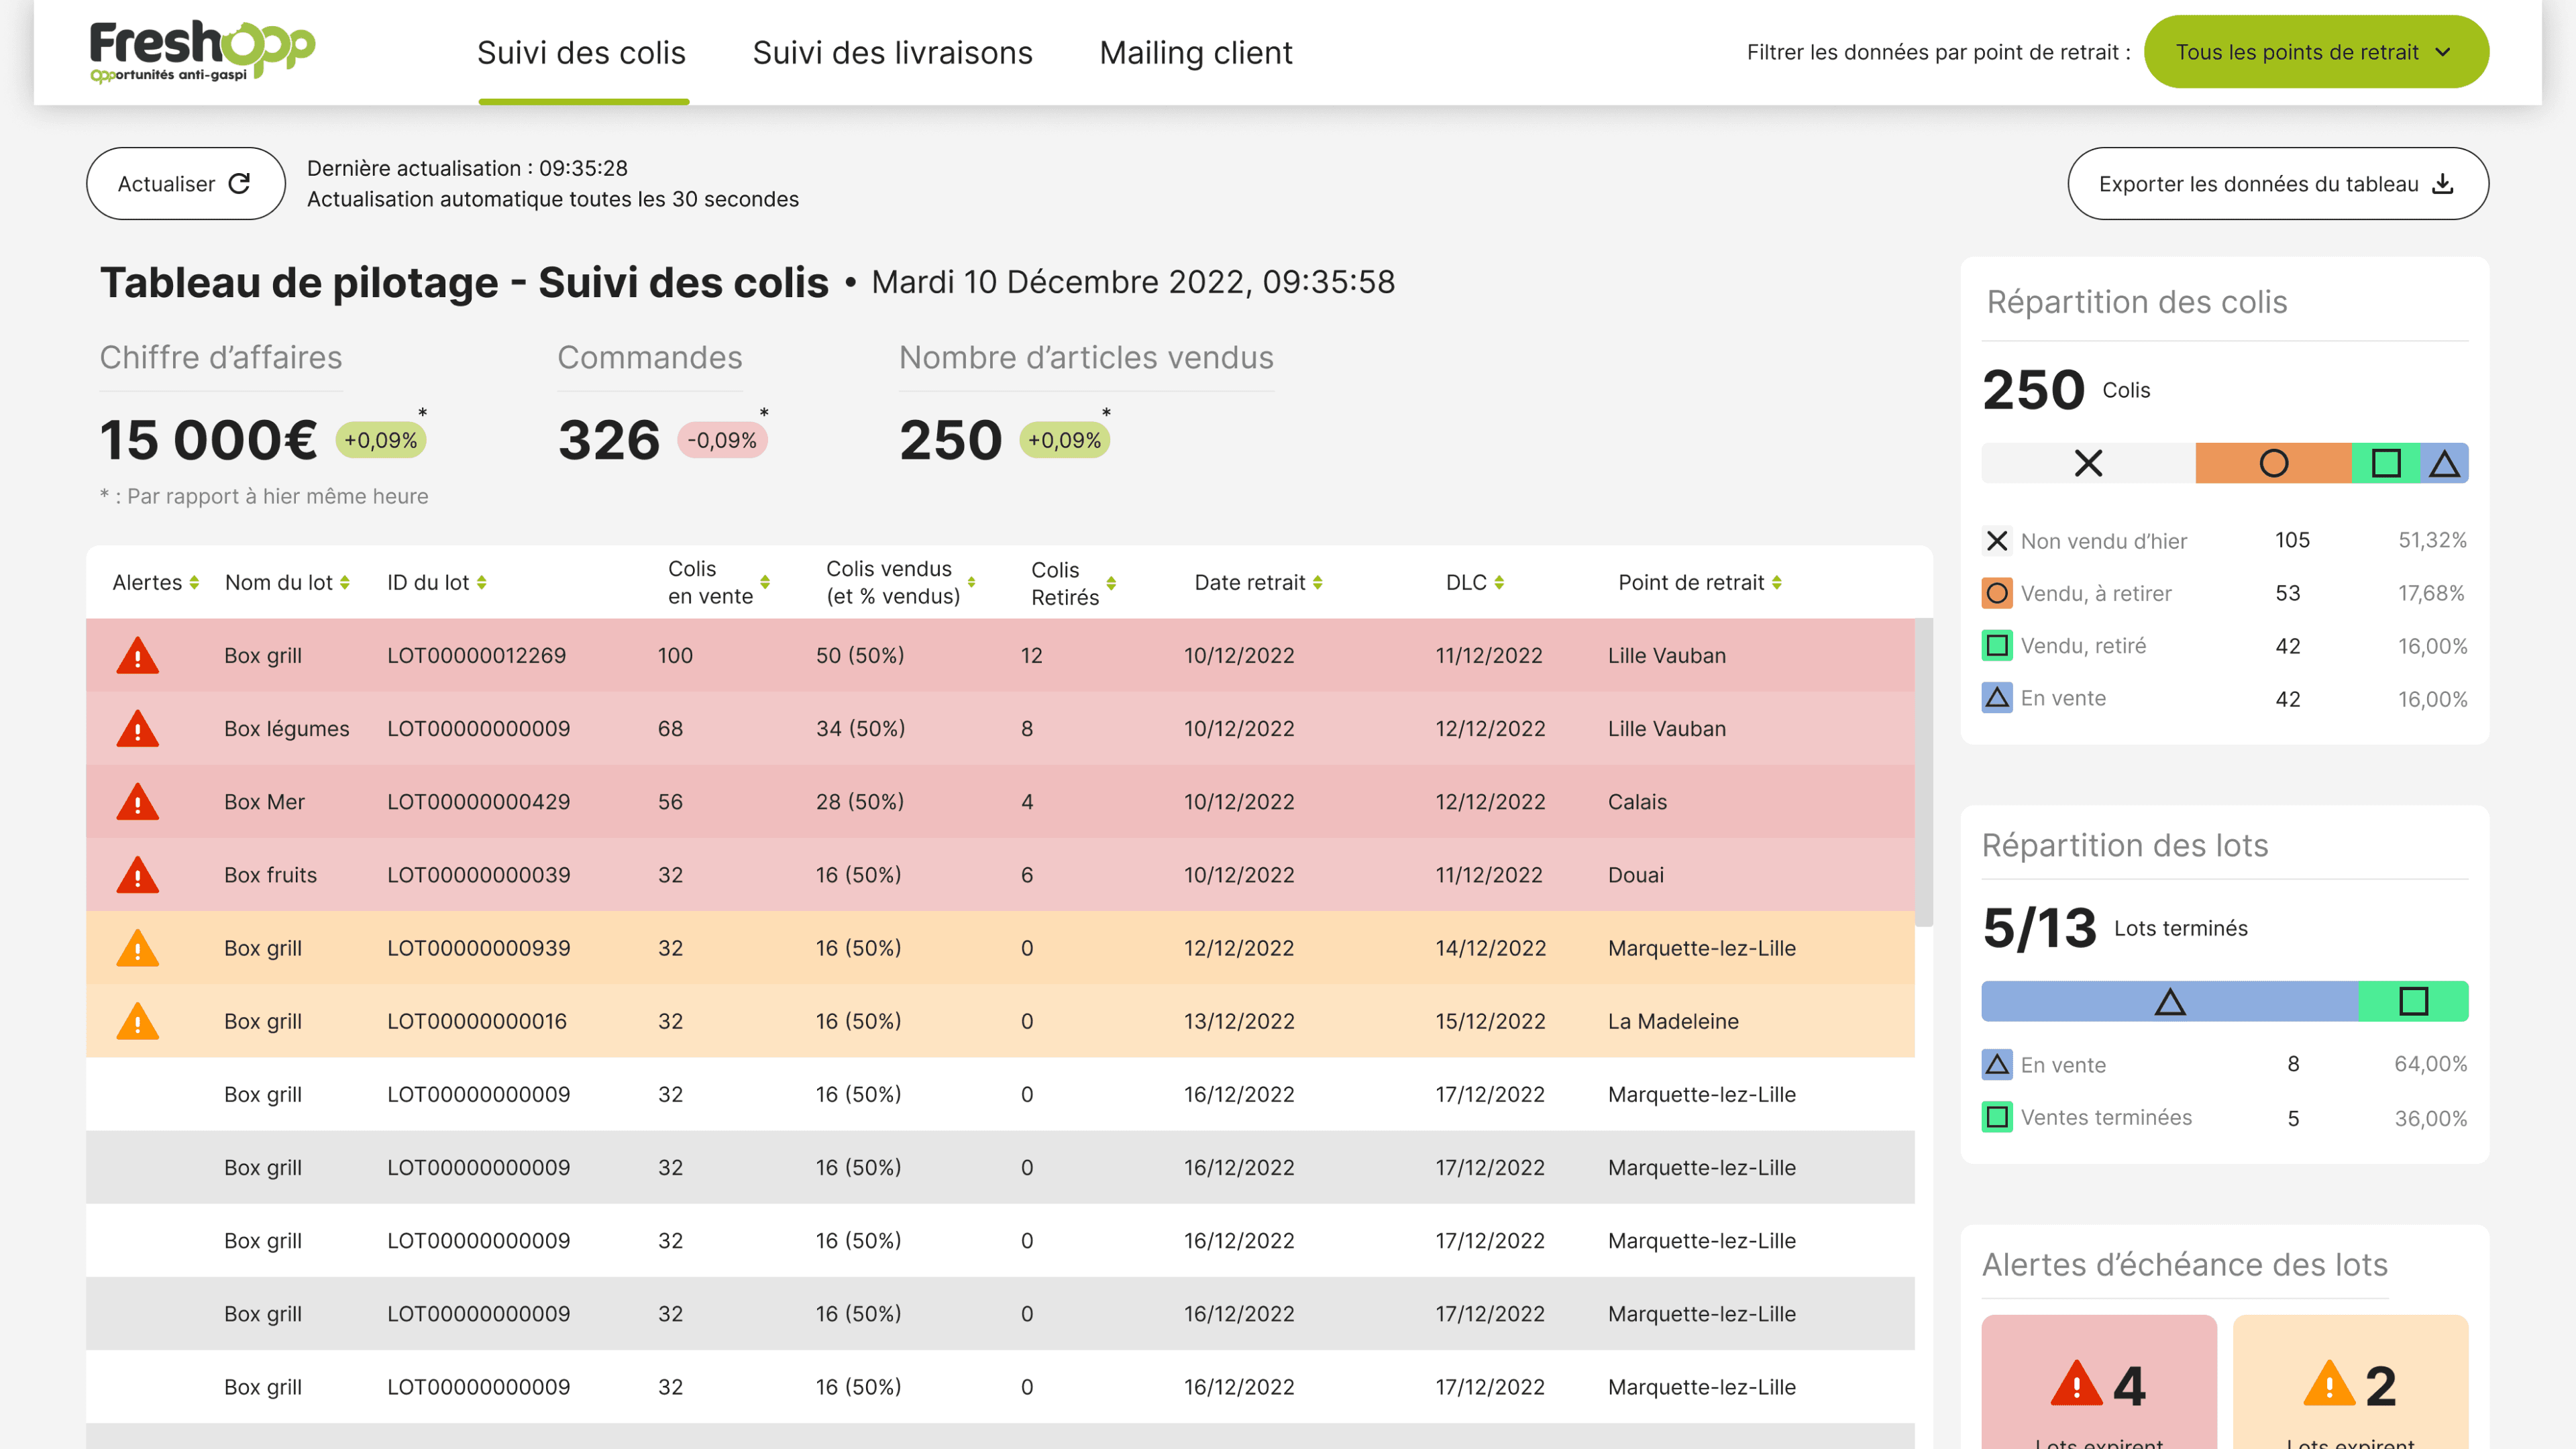
Task: Click the table vertical scrollbar
Action: 1923,772
